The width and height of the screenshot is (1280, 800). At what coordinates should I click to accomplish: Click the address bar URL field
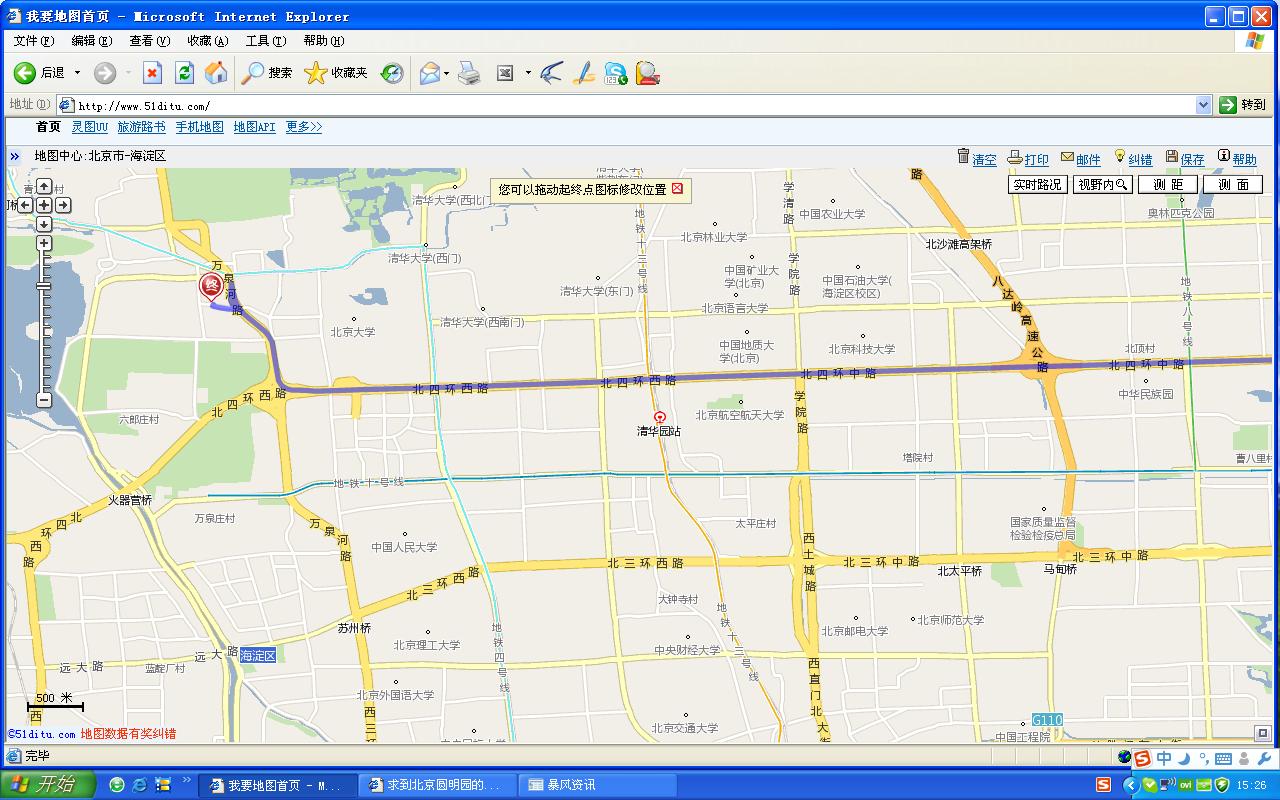(635, 105)
